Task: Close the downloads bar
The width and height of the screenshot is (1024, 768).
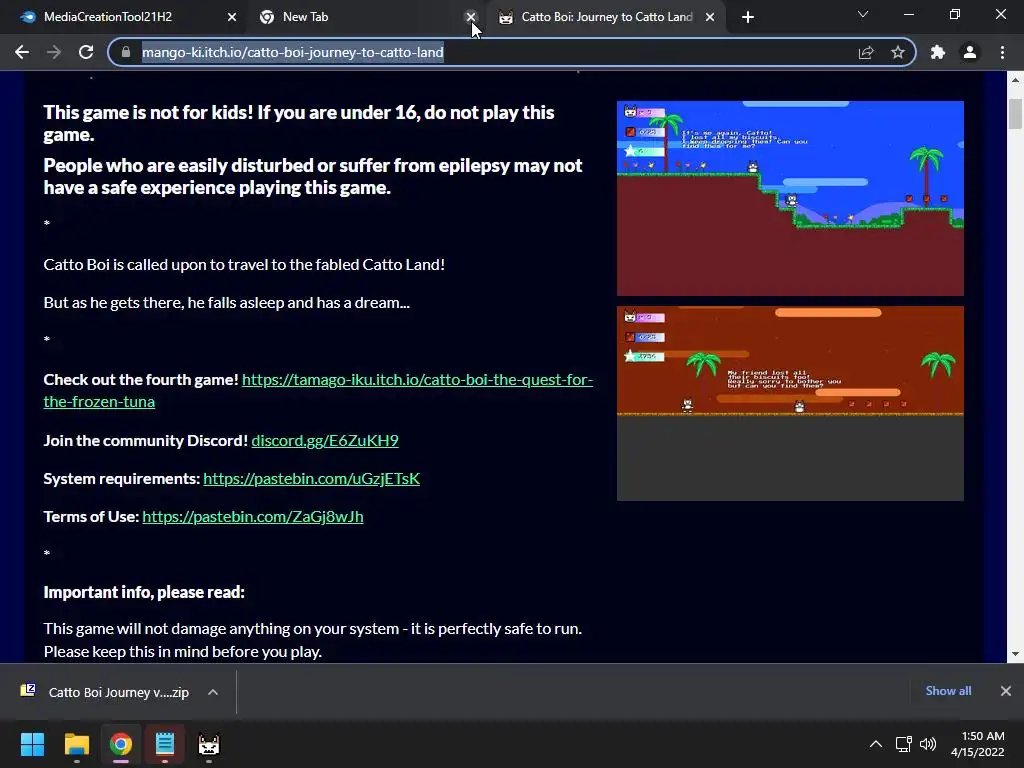Action: pyautogui.click(x=1006, y=691)
